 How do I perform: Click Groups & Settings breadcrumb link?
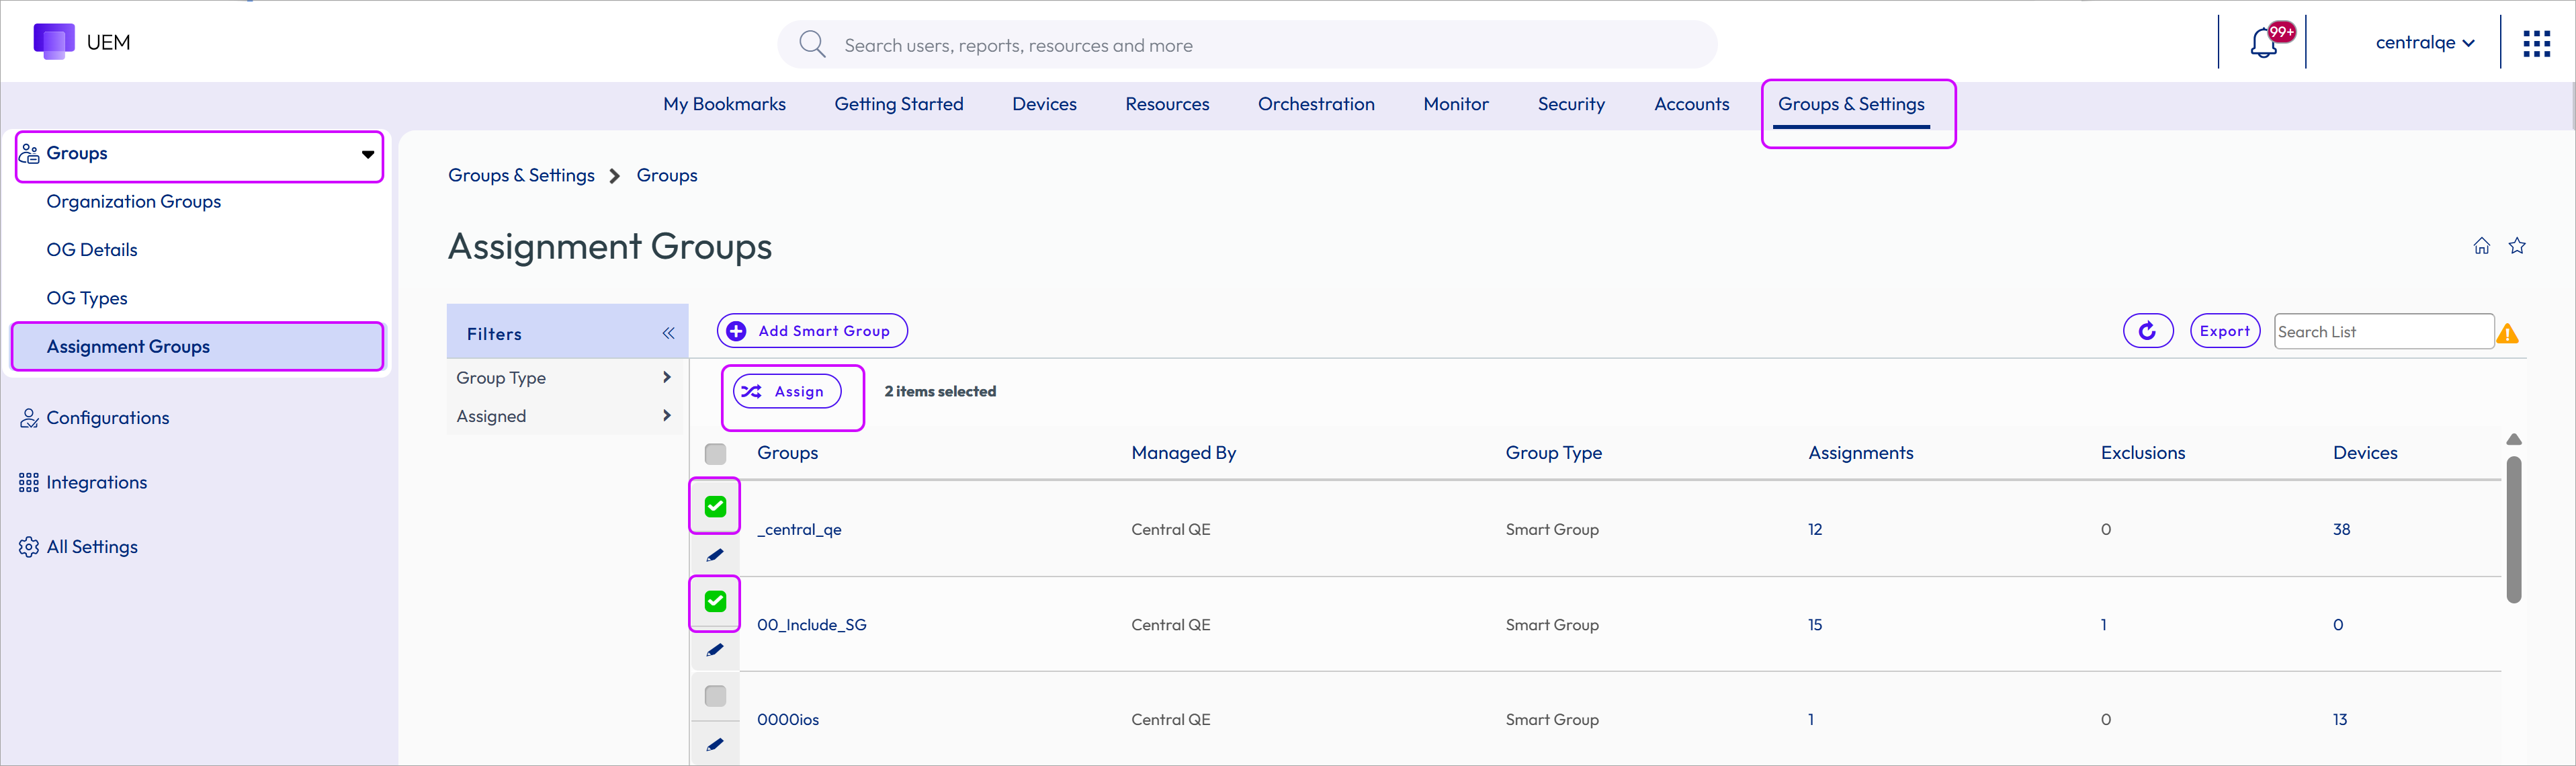click(521, 175)
